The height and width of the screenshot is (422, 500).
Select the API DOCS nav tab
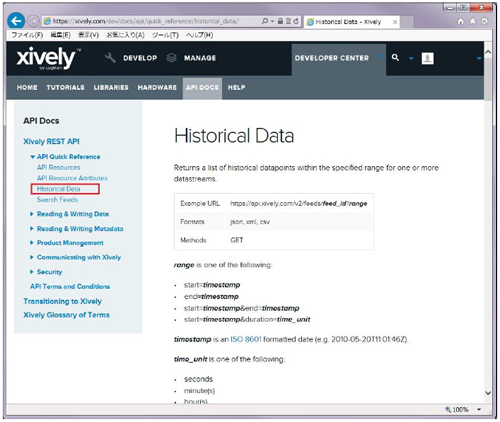coord(202,88)
